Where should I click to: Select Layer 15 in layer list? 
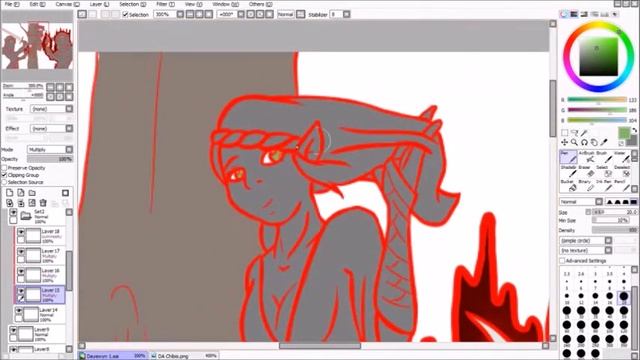(x=40, y=294)
